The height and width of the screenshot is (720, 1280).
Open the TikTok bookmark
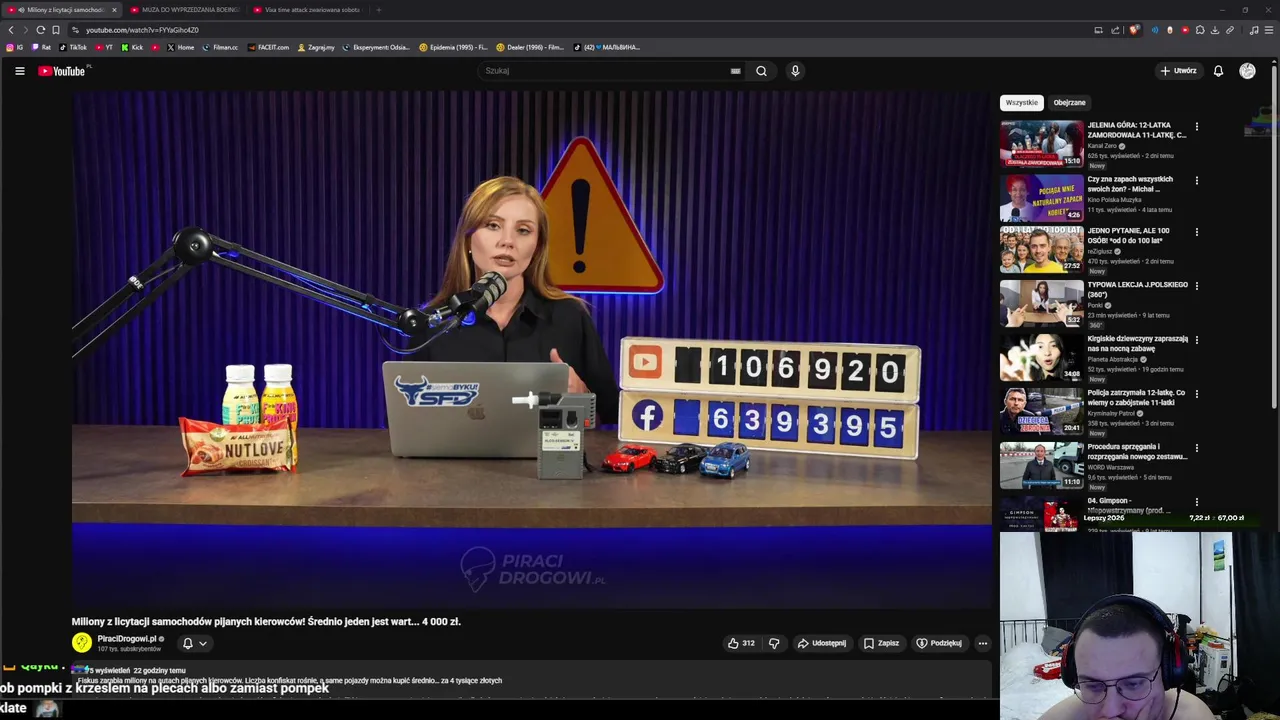(73, 47)
